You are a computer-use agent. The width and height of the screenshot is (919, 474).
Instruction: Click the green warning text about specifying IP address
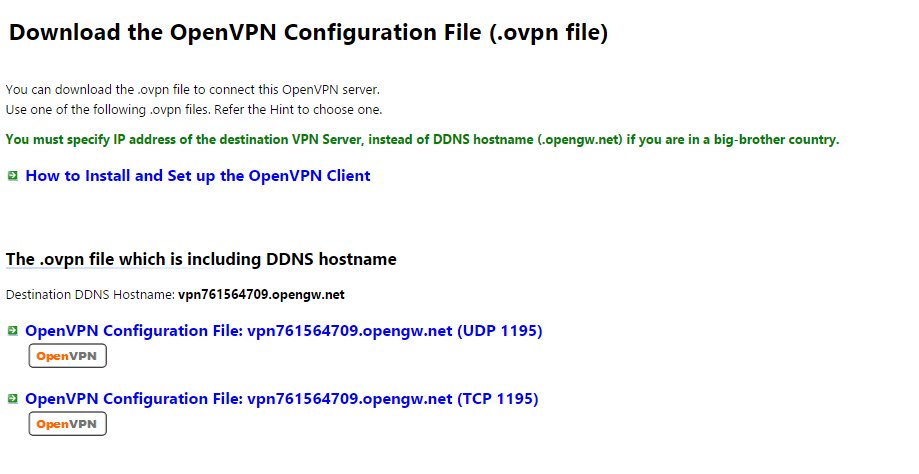click(422, 139)
